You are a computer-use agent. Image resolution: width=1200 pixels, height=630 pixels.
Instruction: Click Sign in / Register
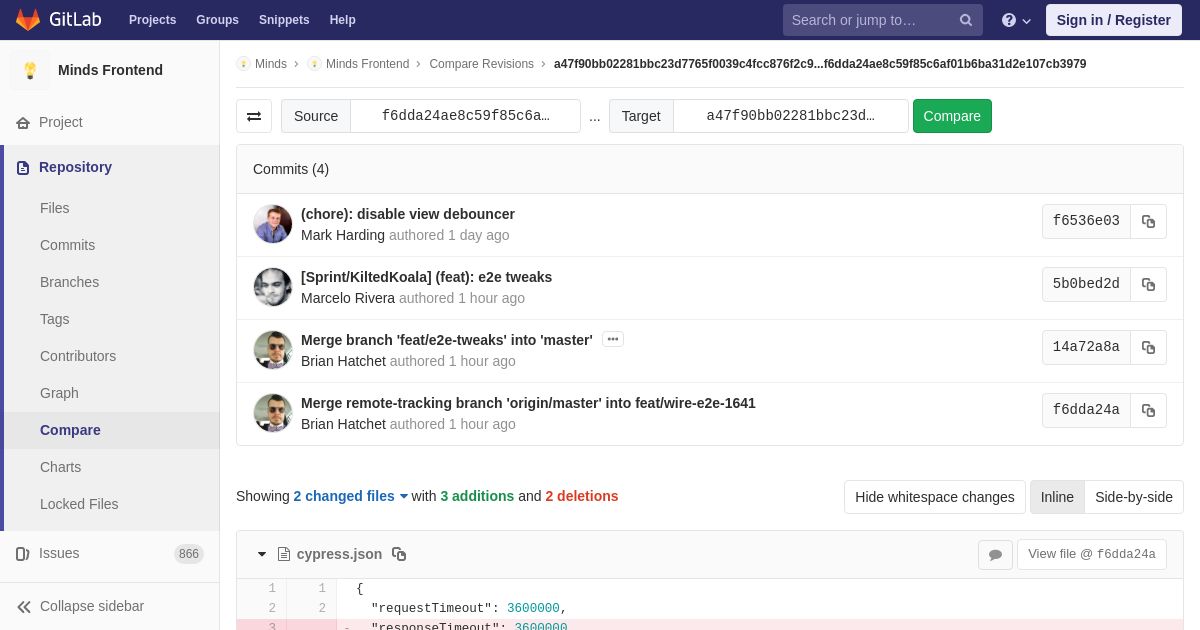1113,20
